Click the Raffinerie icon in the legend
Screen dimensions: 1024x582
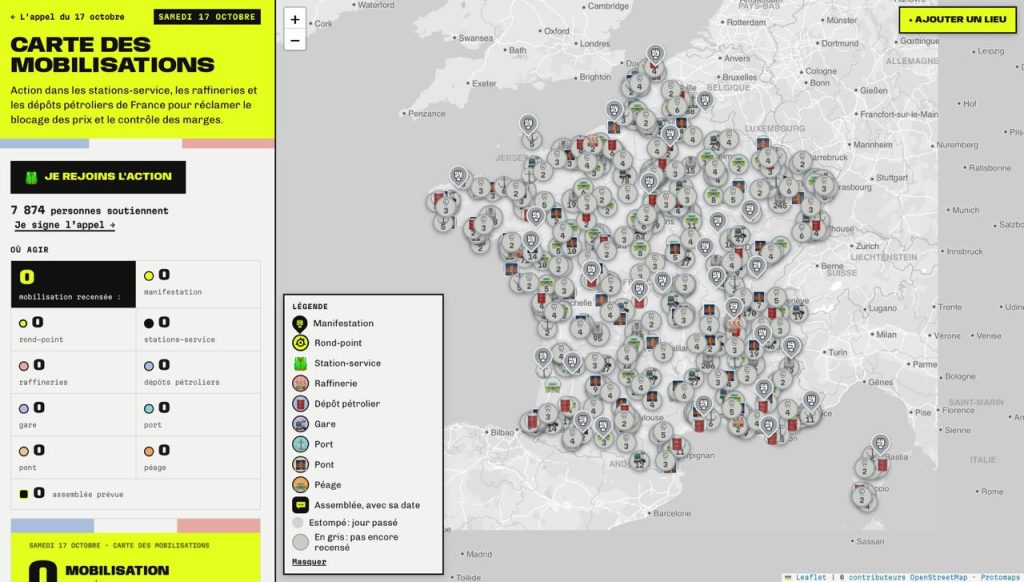[x=300, y=383]
